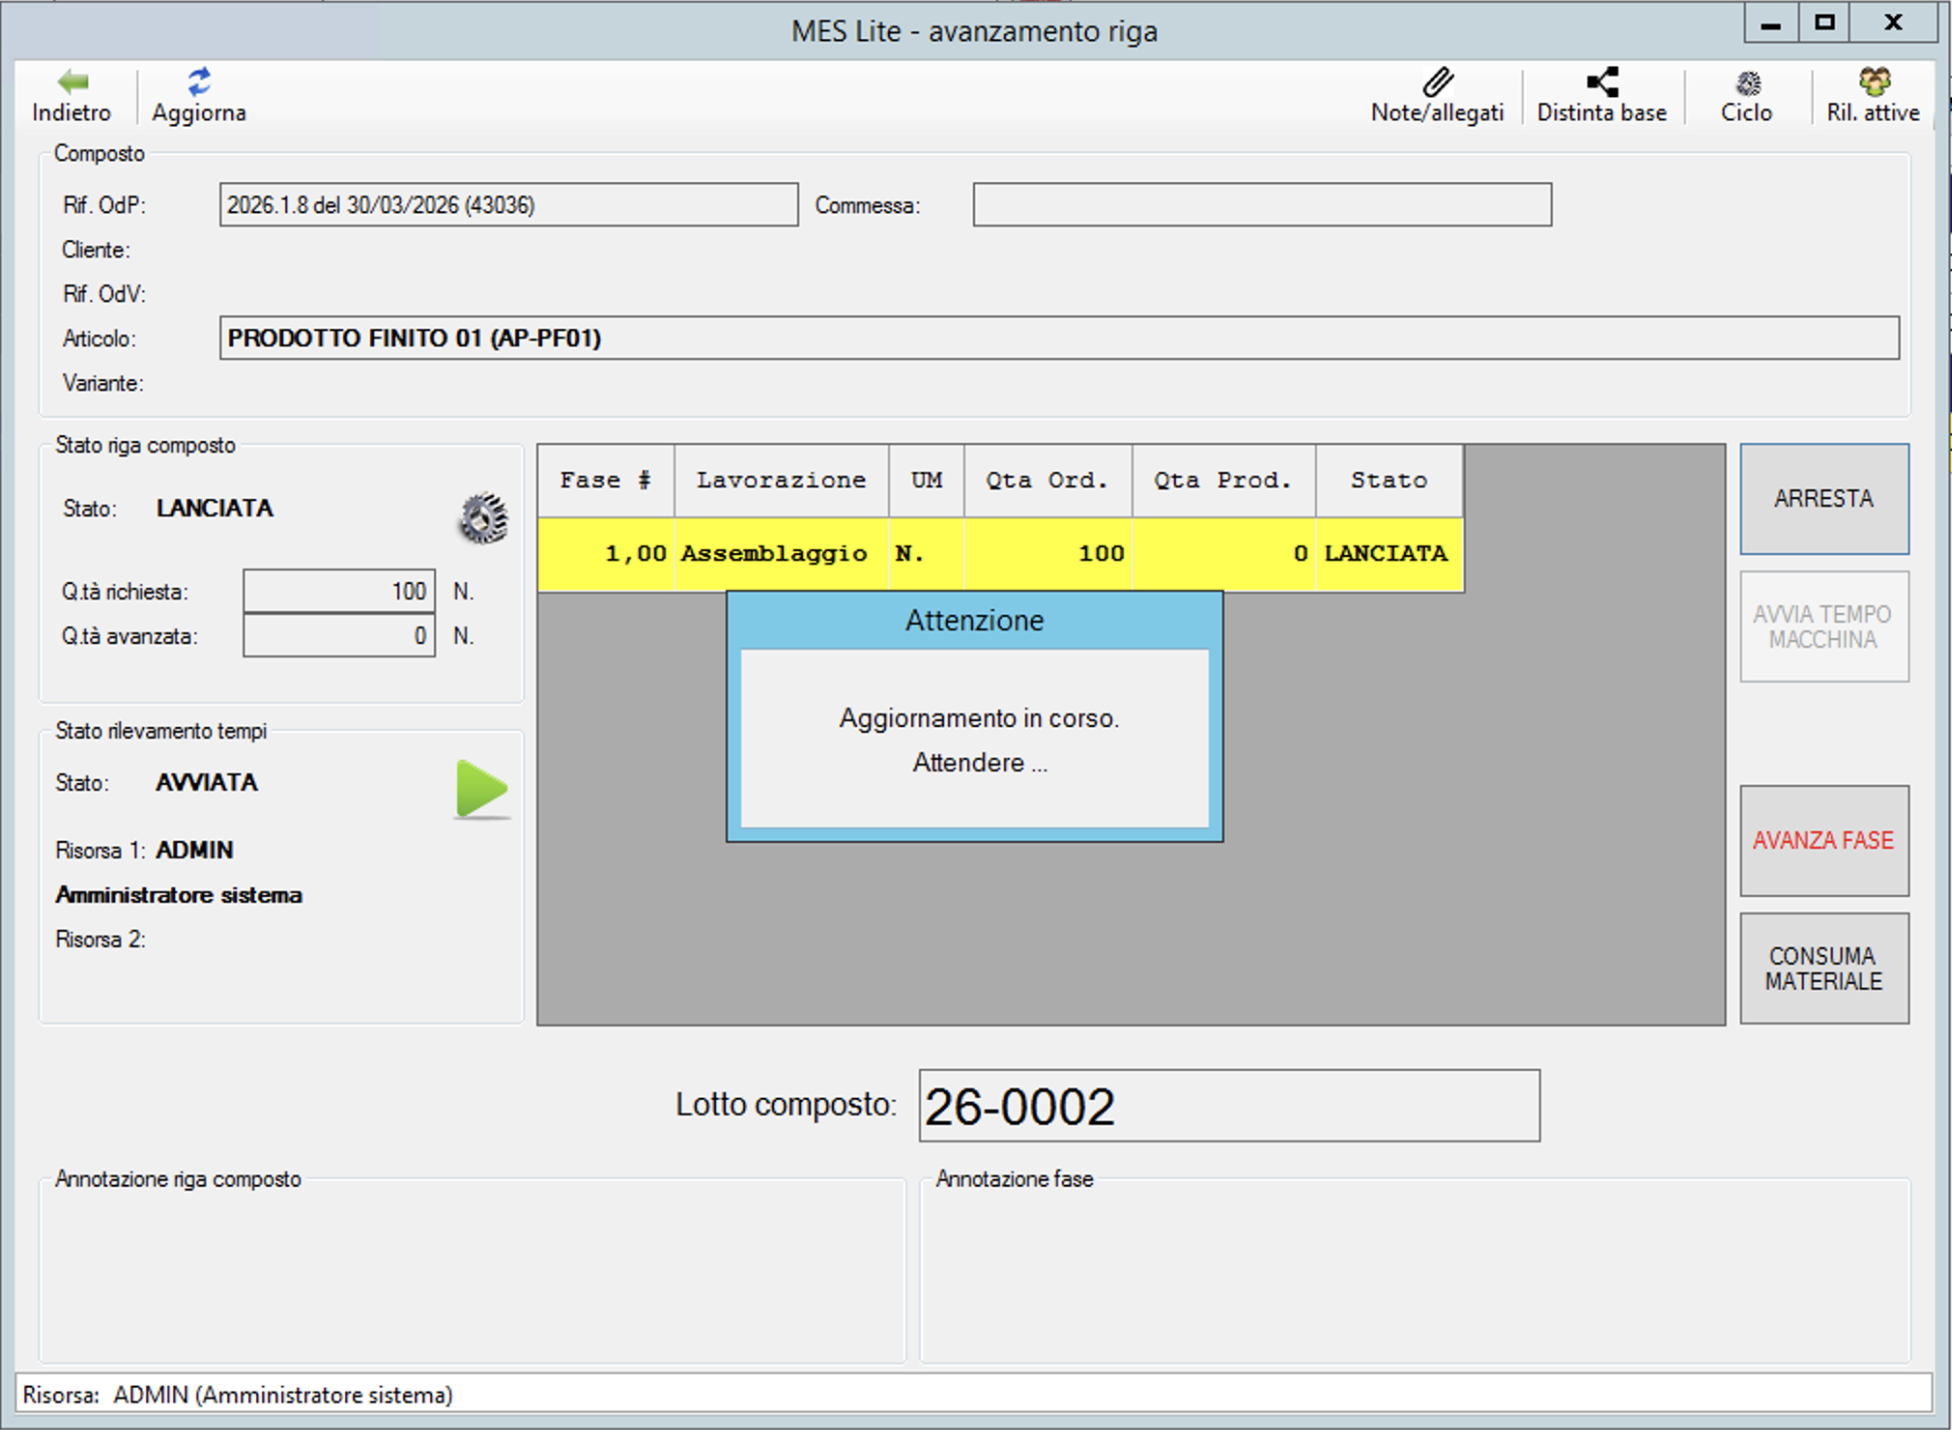Click the Commessa input field
Screen dimensions: 1952x1430
[x=1261, y=205]
